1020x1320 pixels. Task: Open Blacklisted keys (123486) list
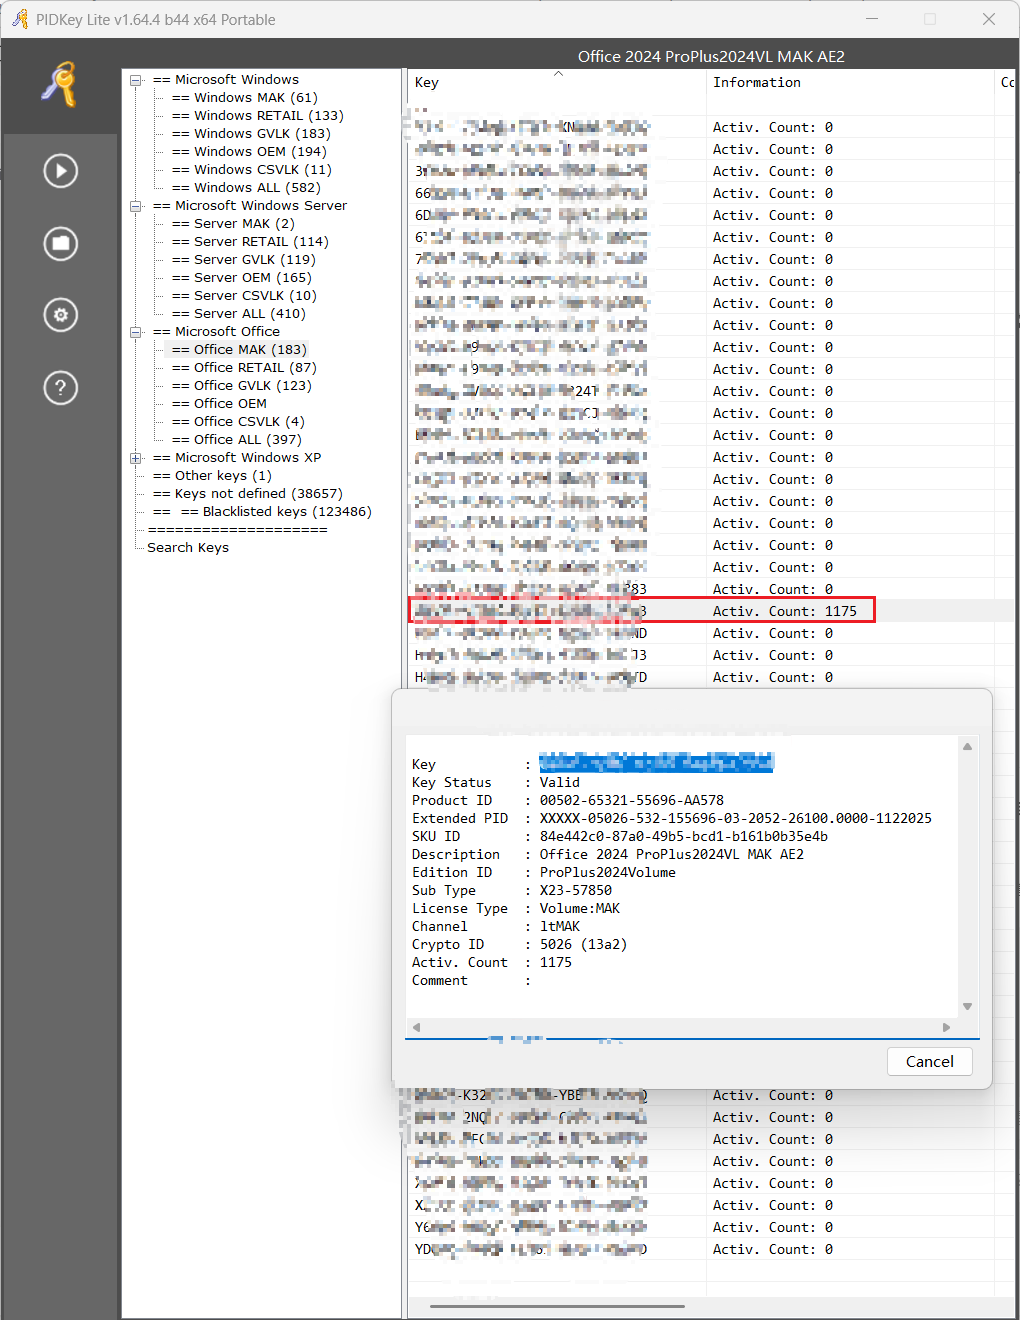[x=276, y=512]
